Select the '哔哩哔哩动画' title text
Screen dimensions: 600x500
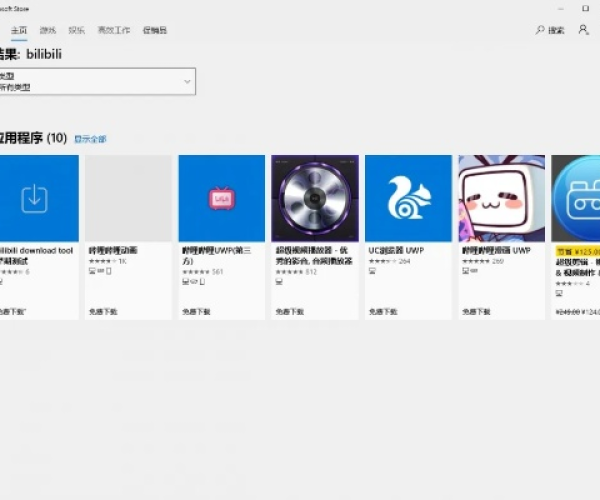(113, 251)
